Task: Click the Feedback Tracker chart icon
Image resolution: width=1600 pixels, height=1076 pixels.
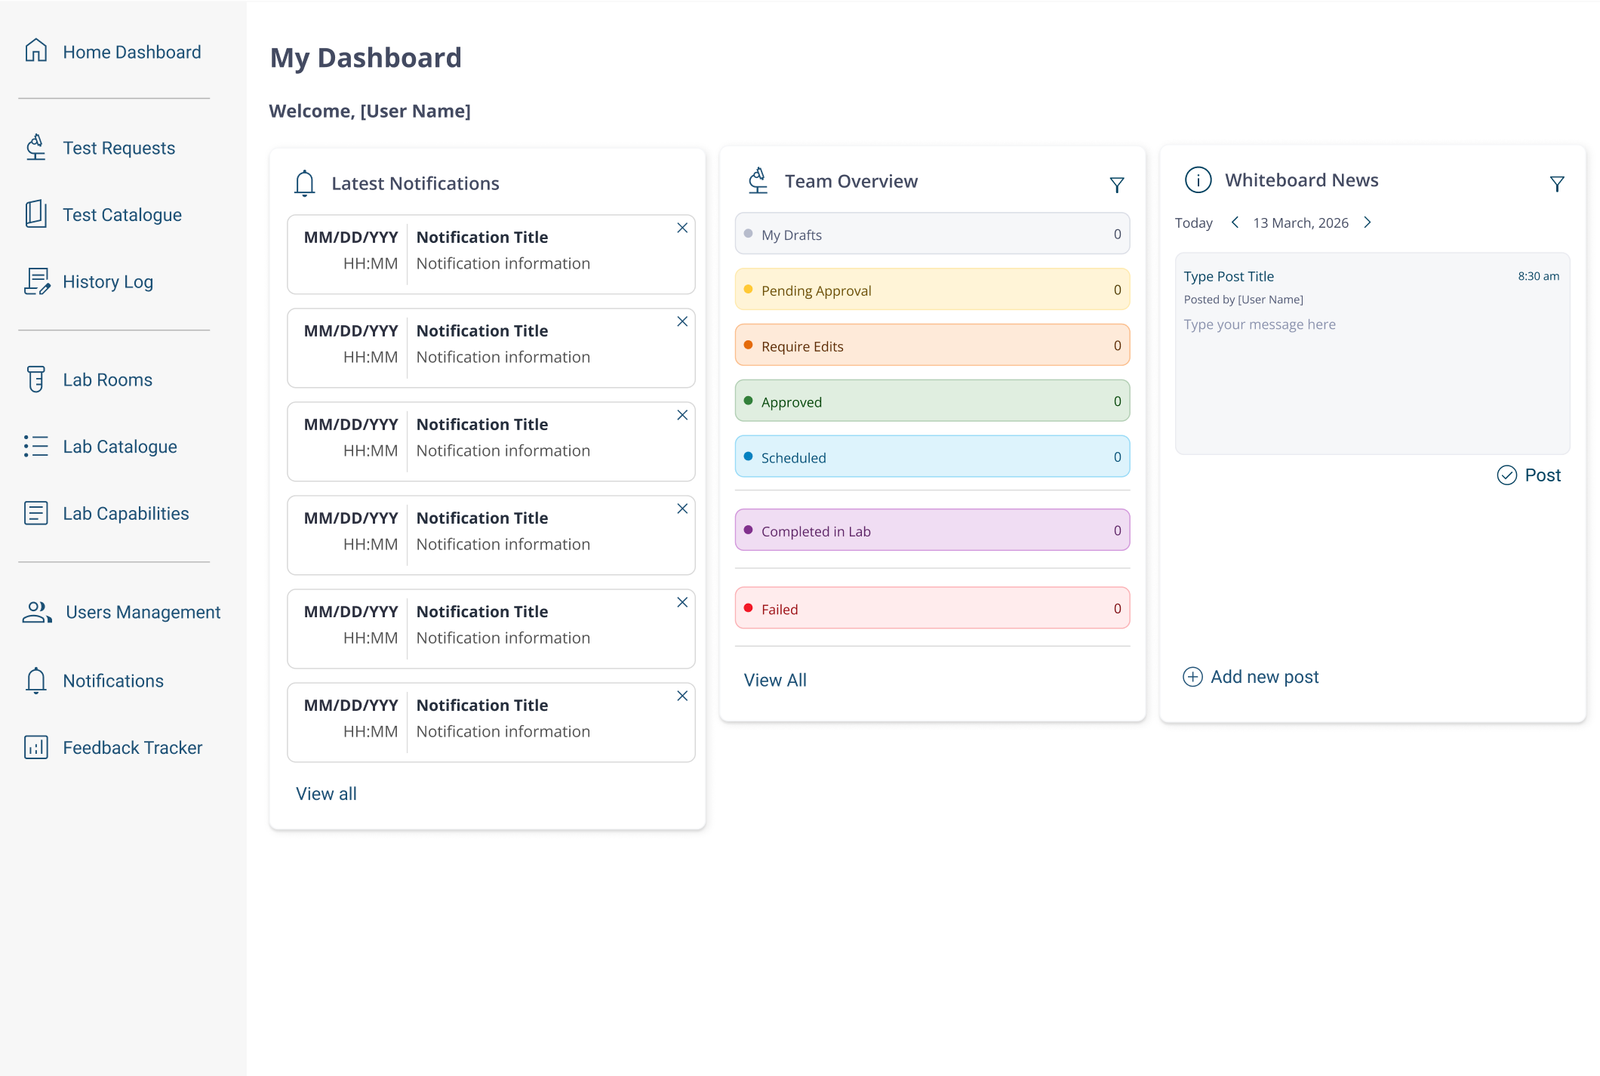Action: 36,747
